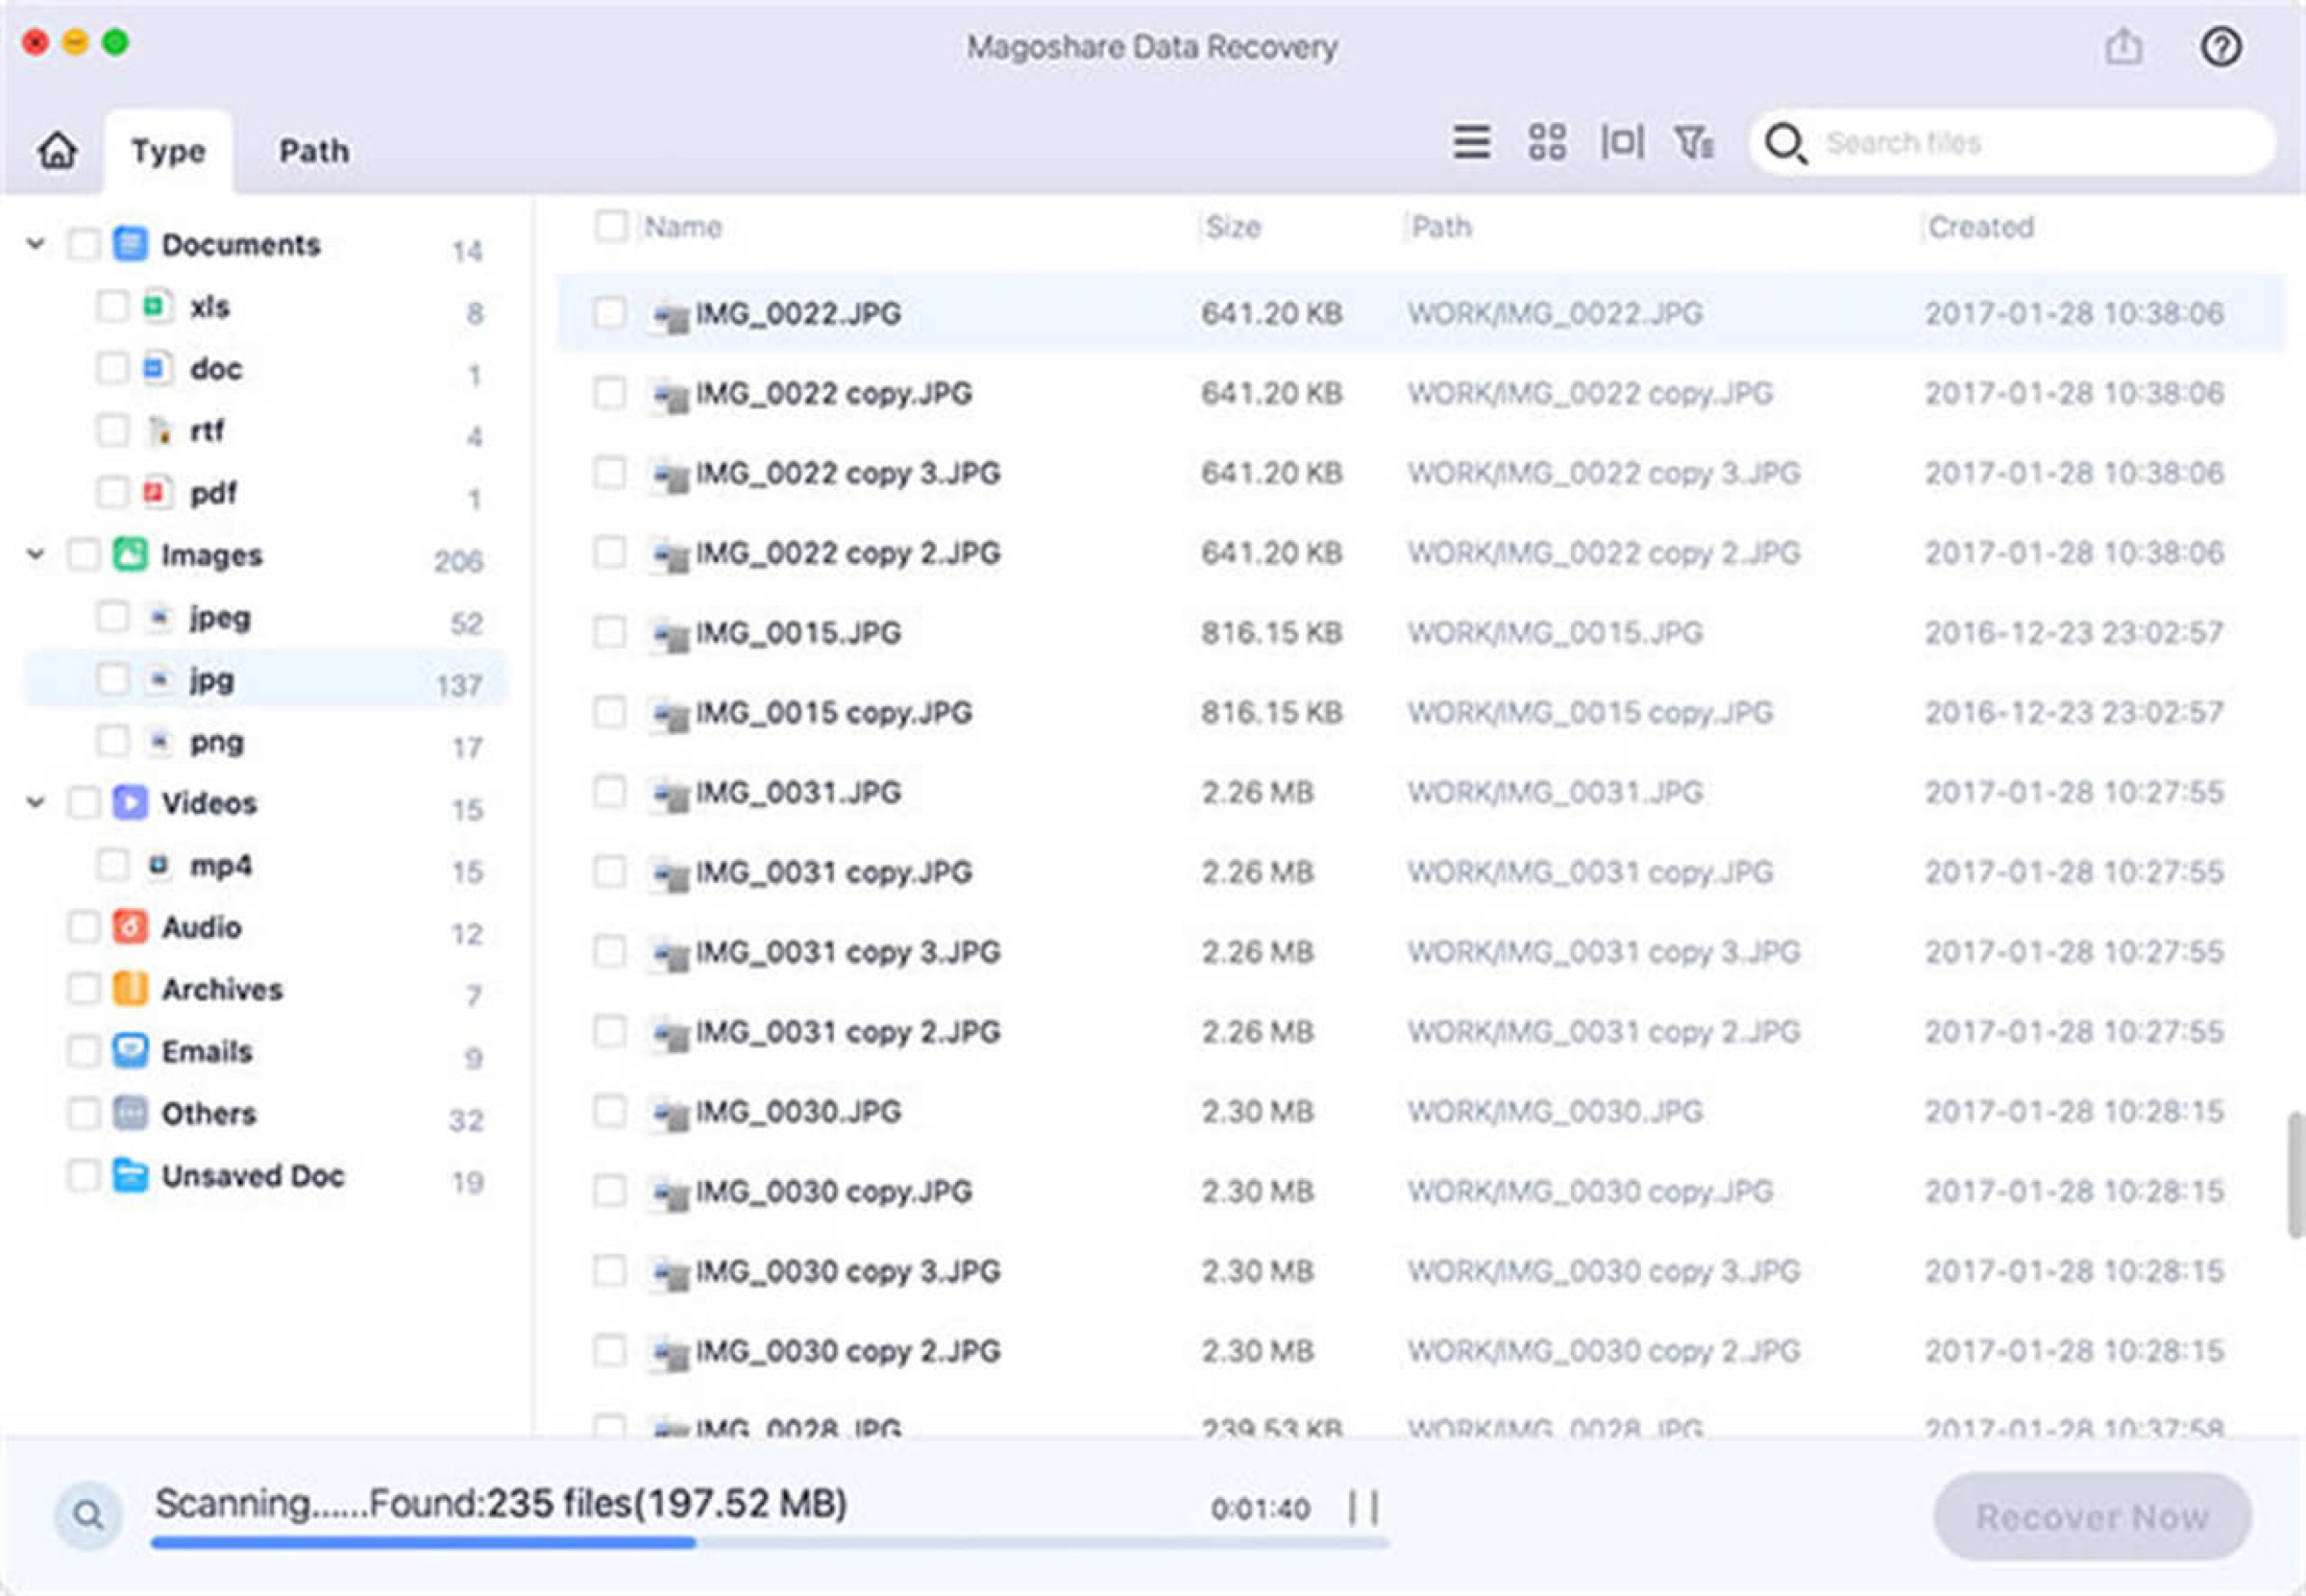Switch to the Path tab
The image size is (2306, 1596).
pos(314,151)
